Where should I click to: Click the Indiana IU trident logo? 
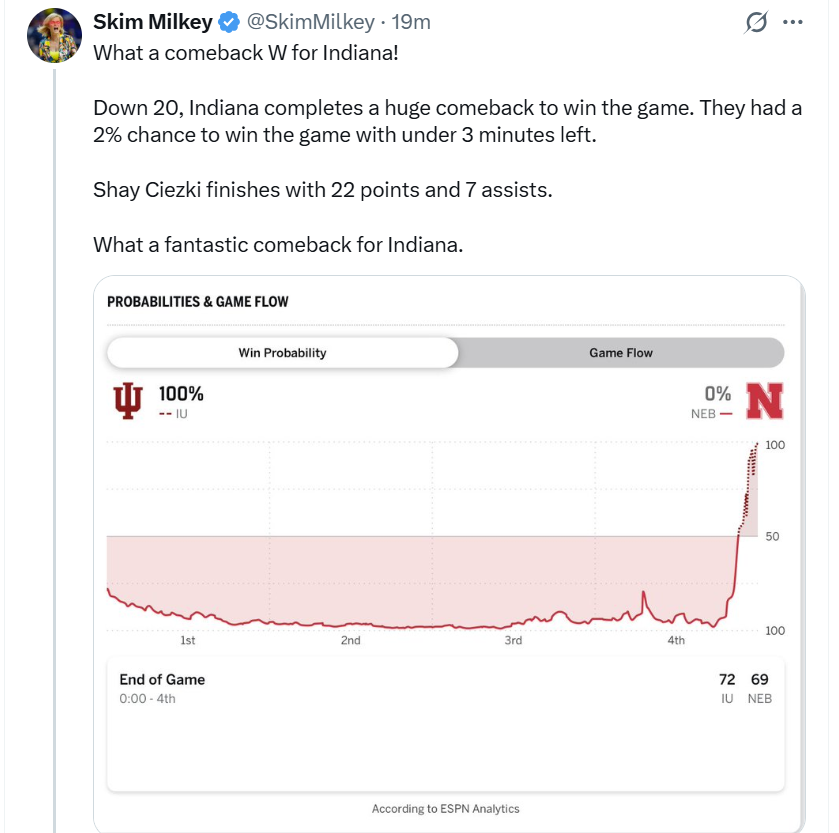(x=128, y=402)
